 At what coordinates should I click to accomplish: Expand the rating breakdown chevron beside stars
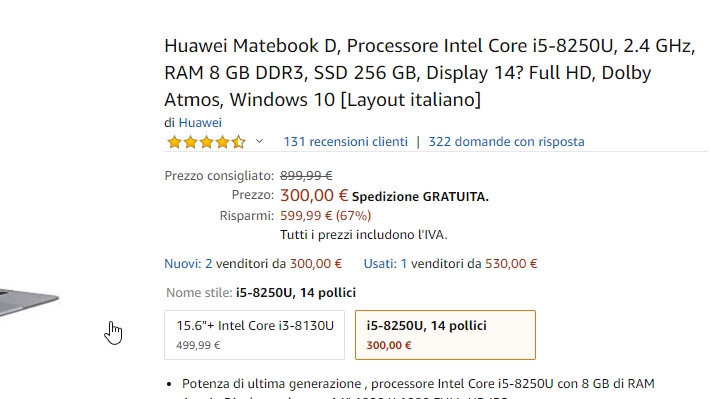pos(259,141)
